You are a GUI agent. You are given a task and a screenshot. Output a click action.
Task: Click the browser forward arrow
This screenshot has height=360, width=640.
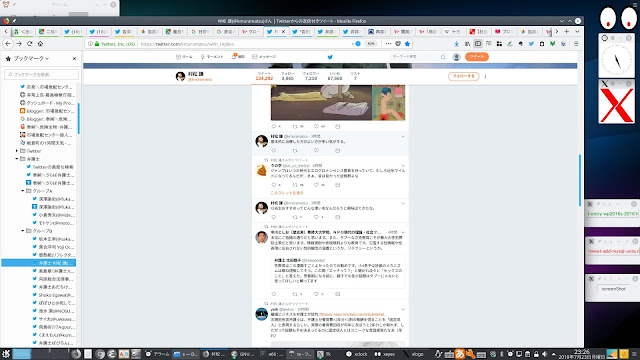click(19, 44)
